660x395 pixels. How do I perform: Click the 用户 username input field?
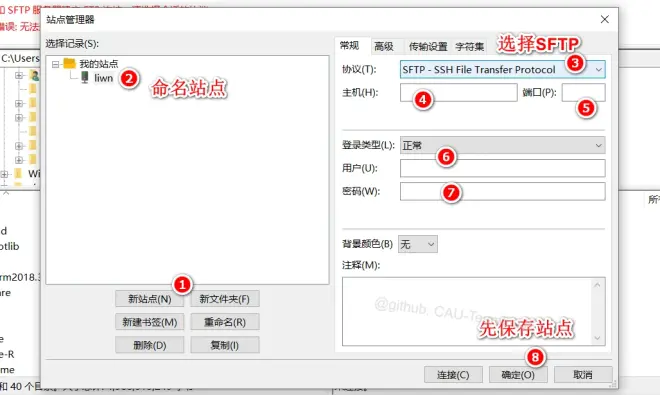[x=502, y=168]
